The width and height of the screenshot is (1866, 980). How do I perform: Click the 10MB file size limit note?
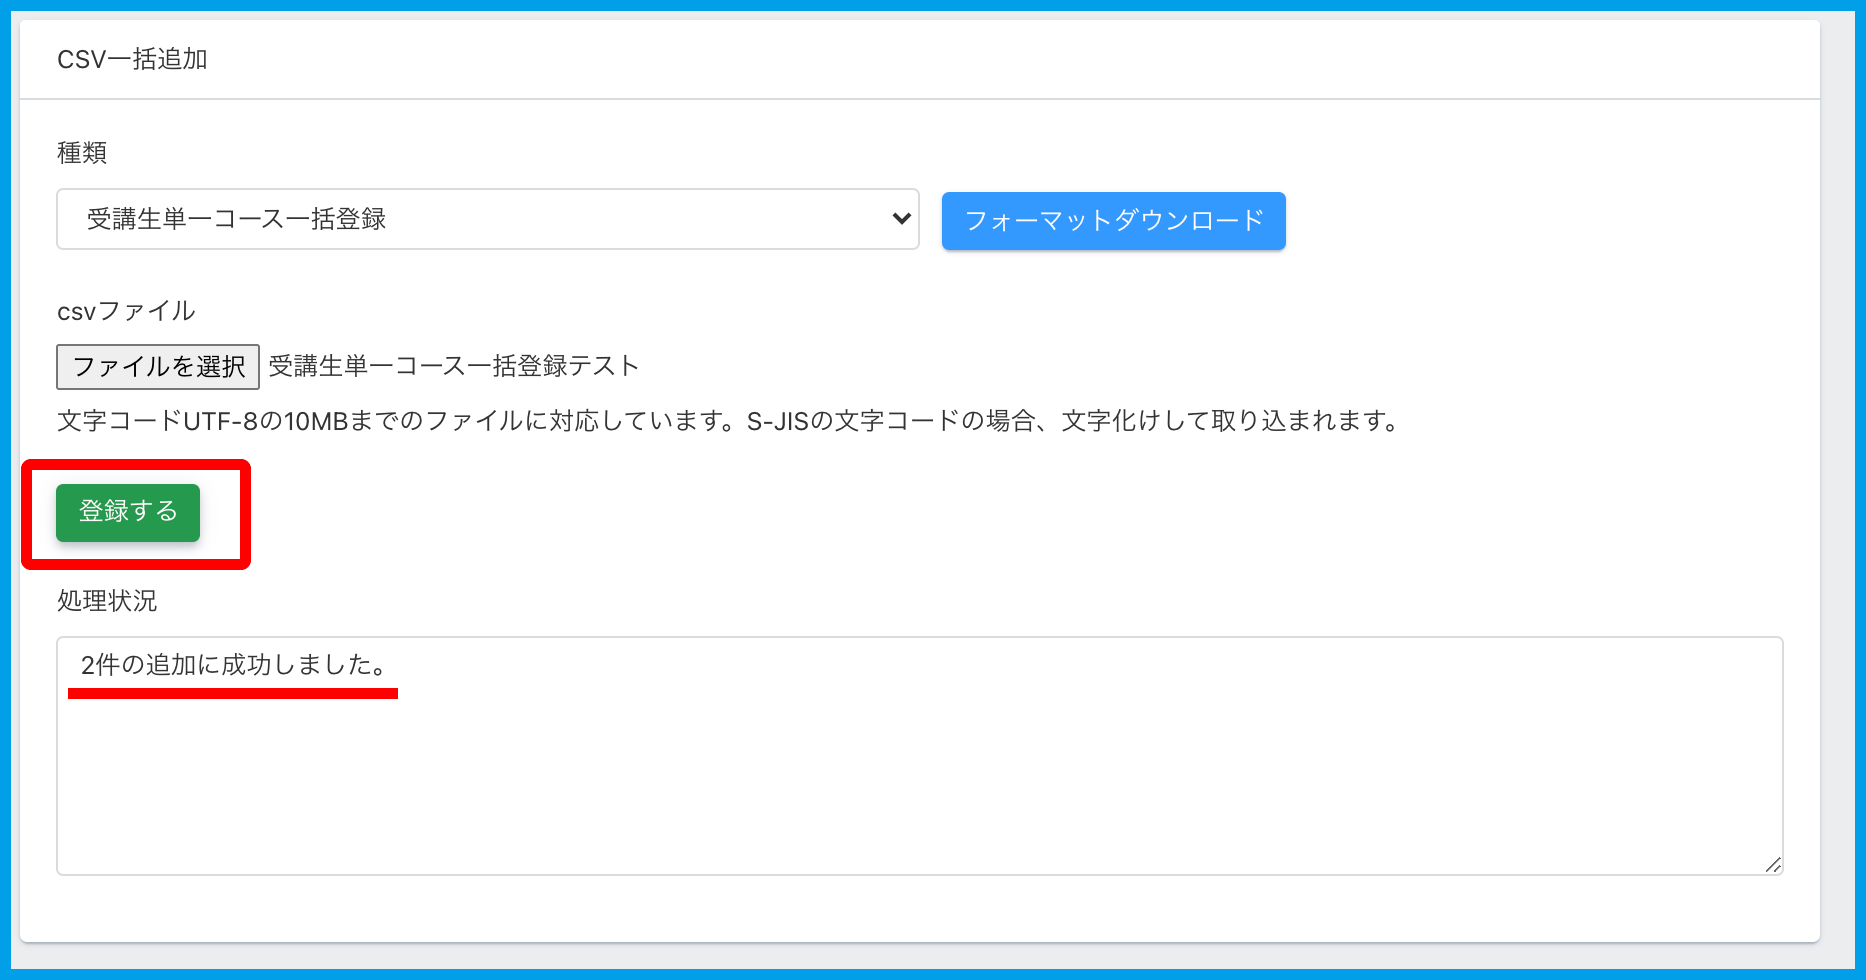[315, 421]
